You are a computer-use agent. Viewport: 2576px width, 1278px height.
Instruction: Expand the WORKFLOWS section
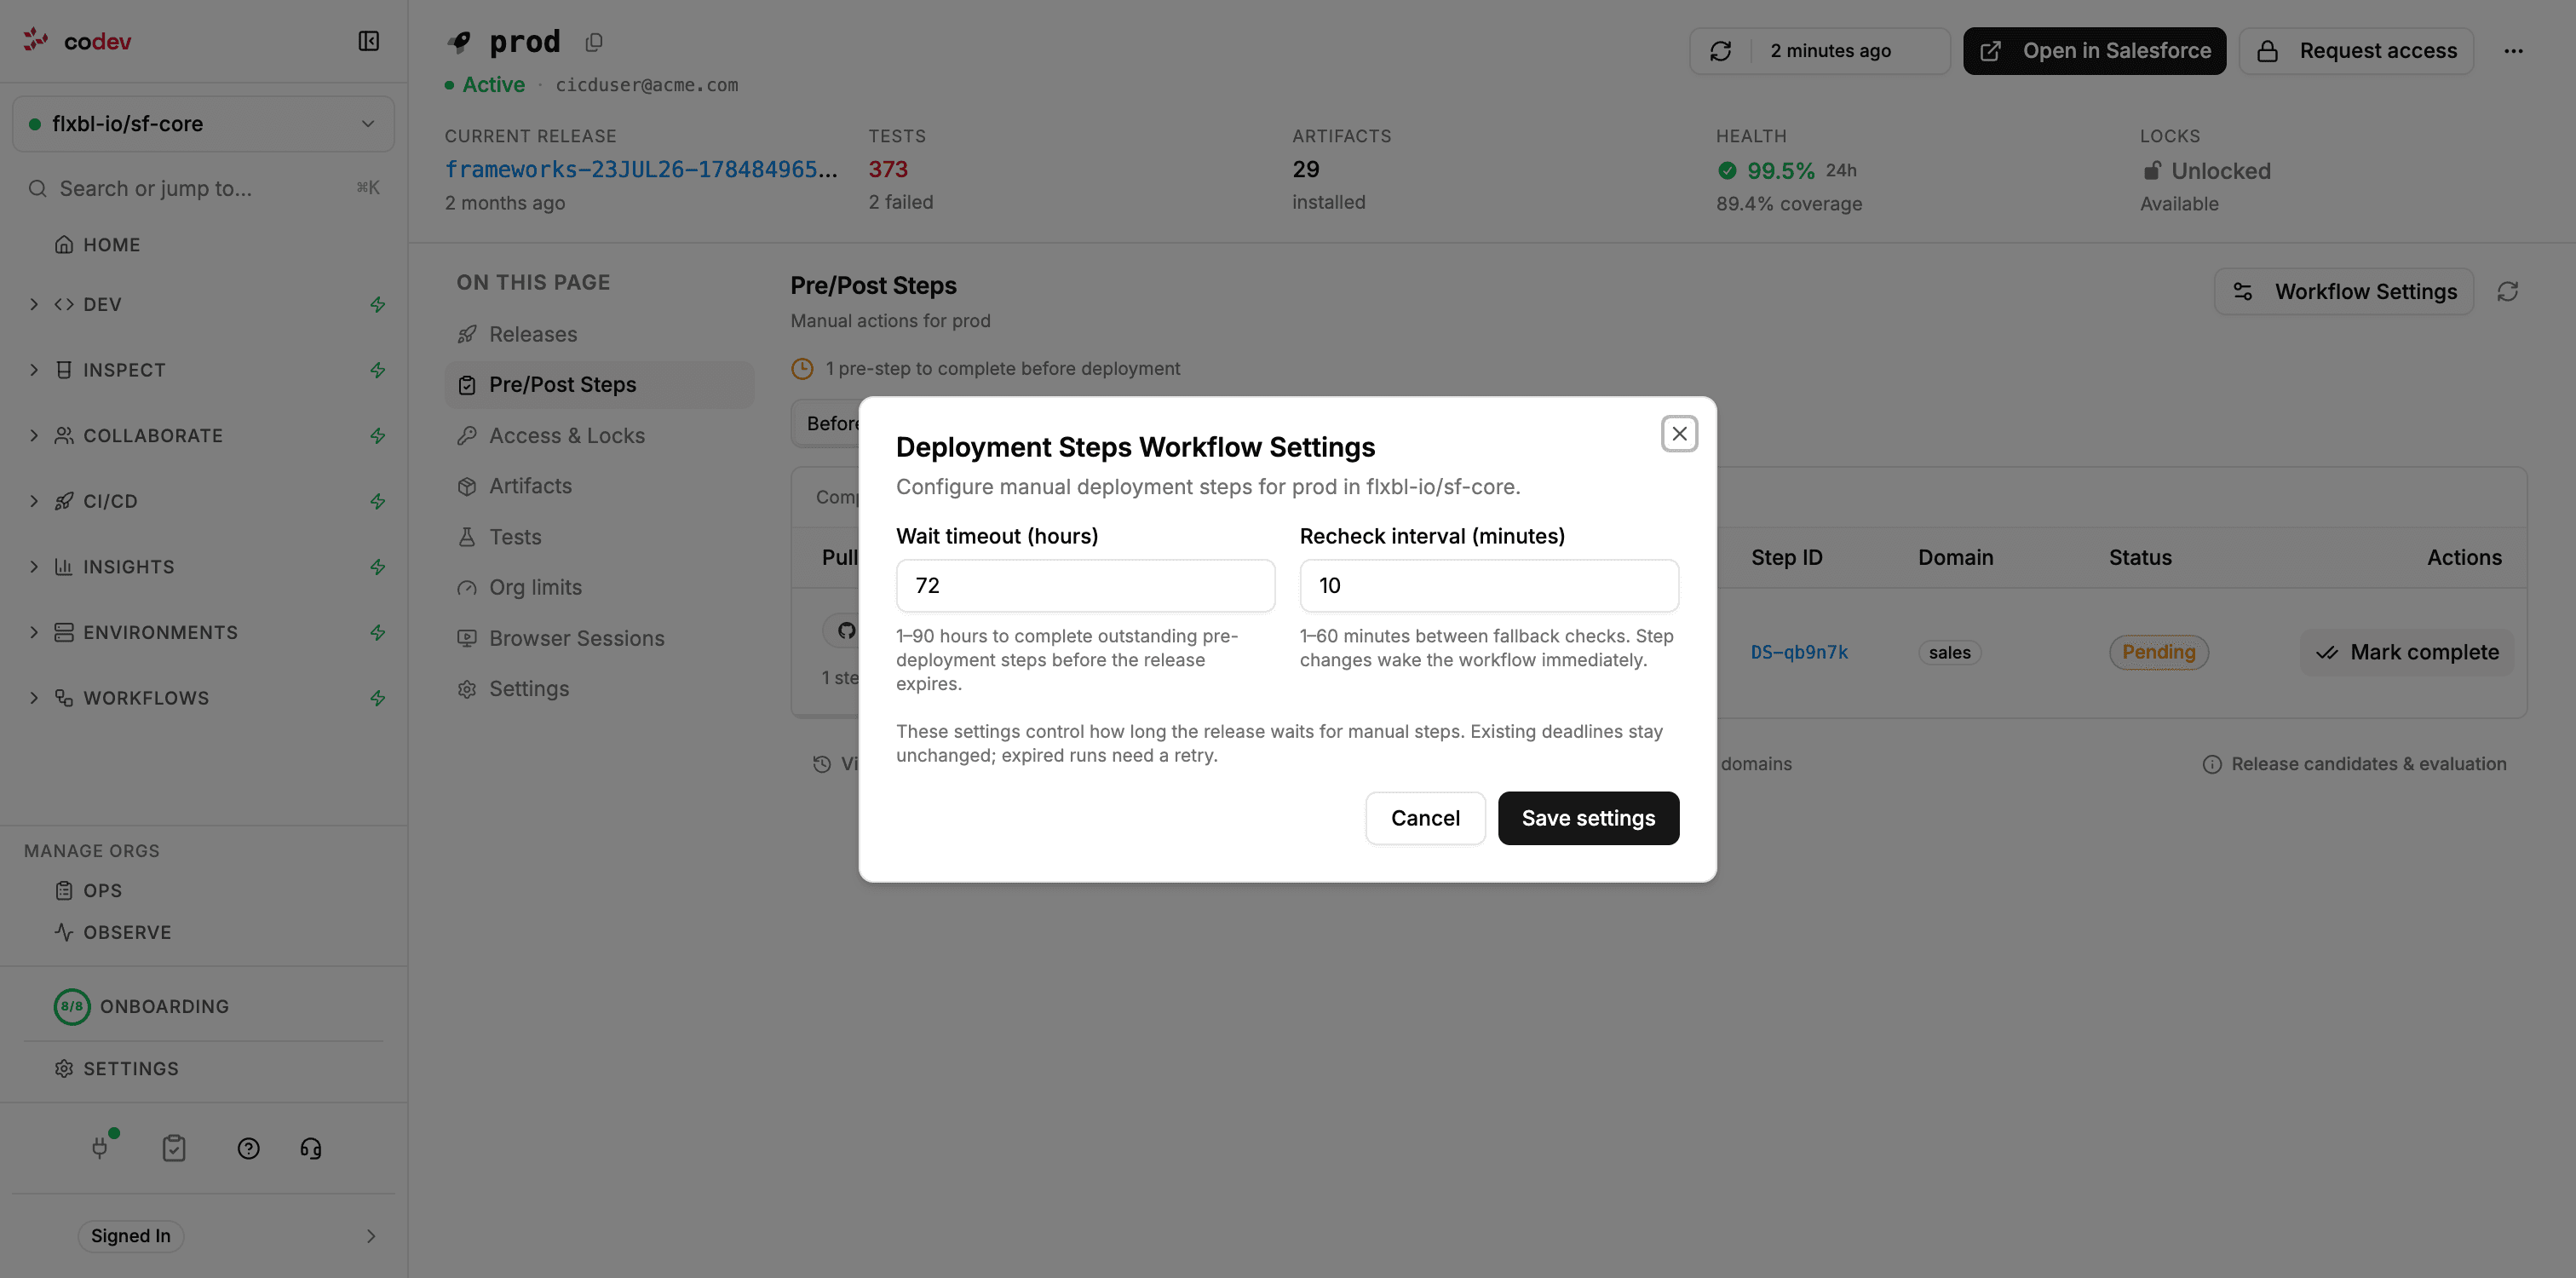click(x=34, y=698)
